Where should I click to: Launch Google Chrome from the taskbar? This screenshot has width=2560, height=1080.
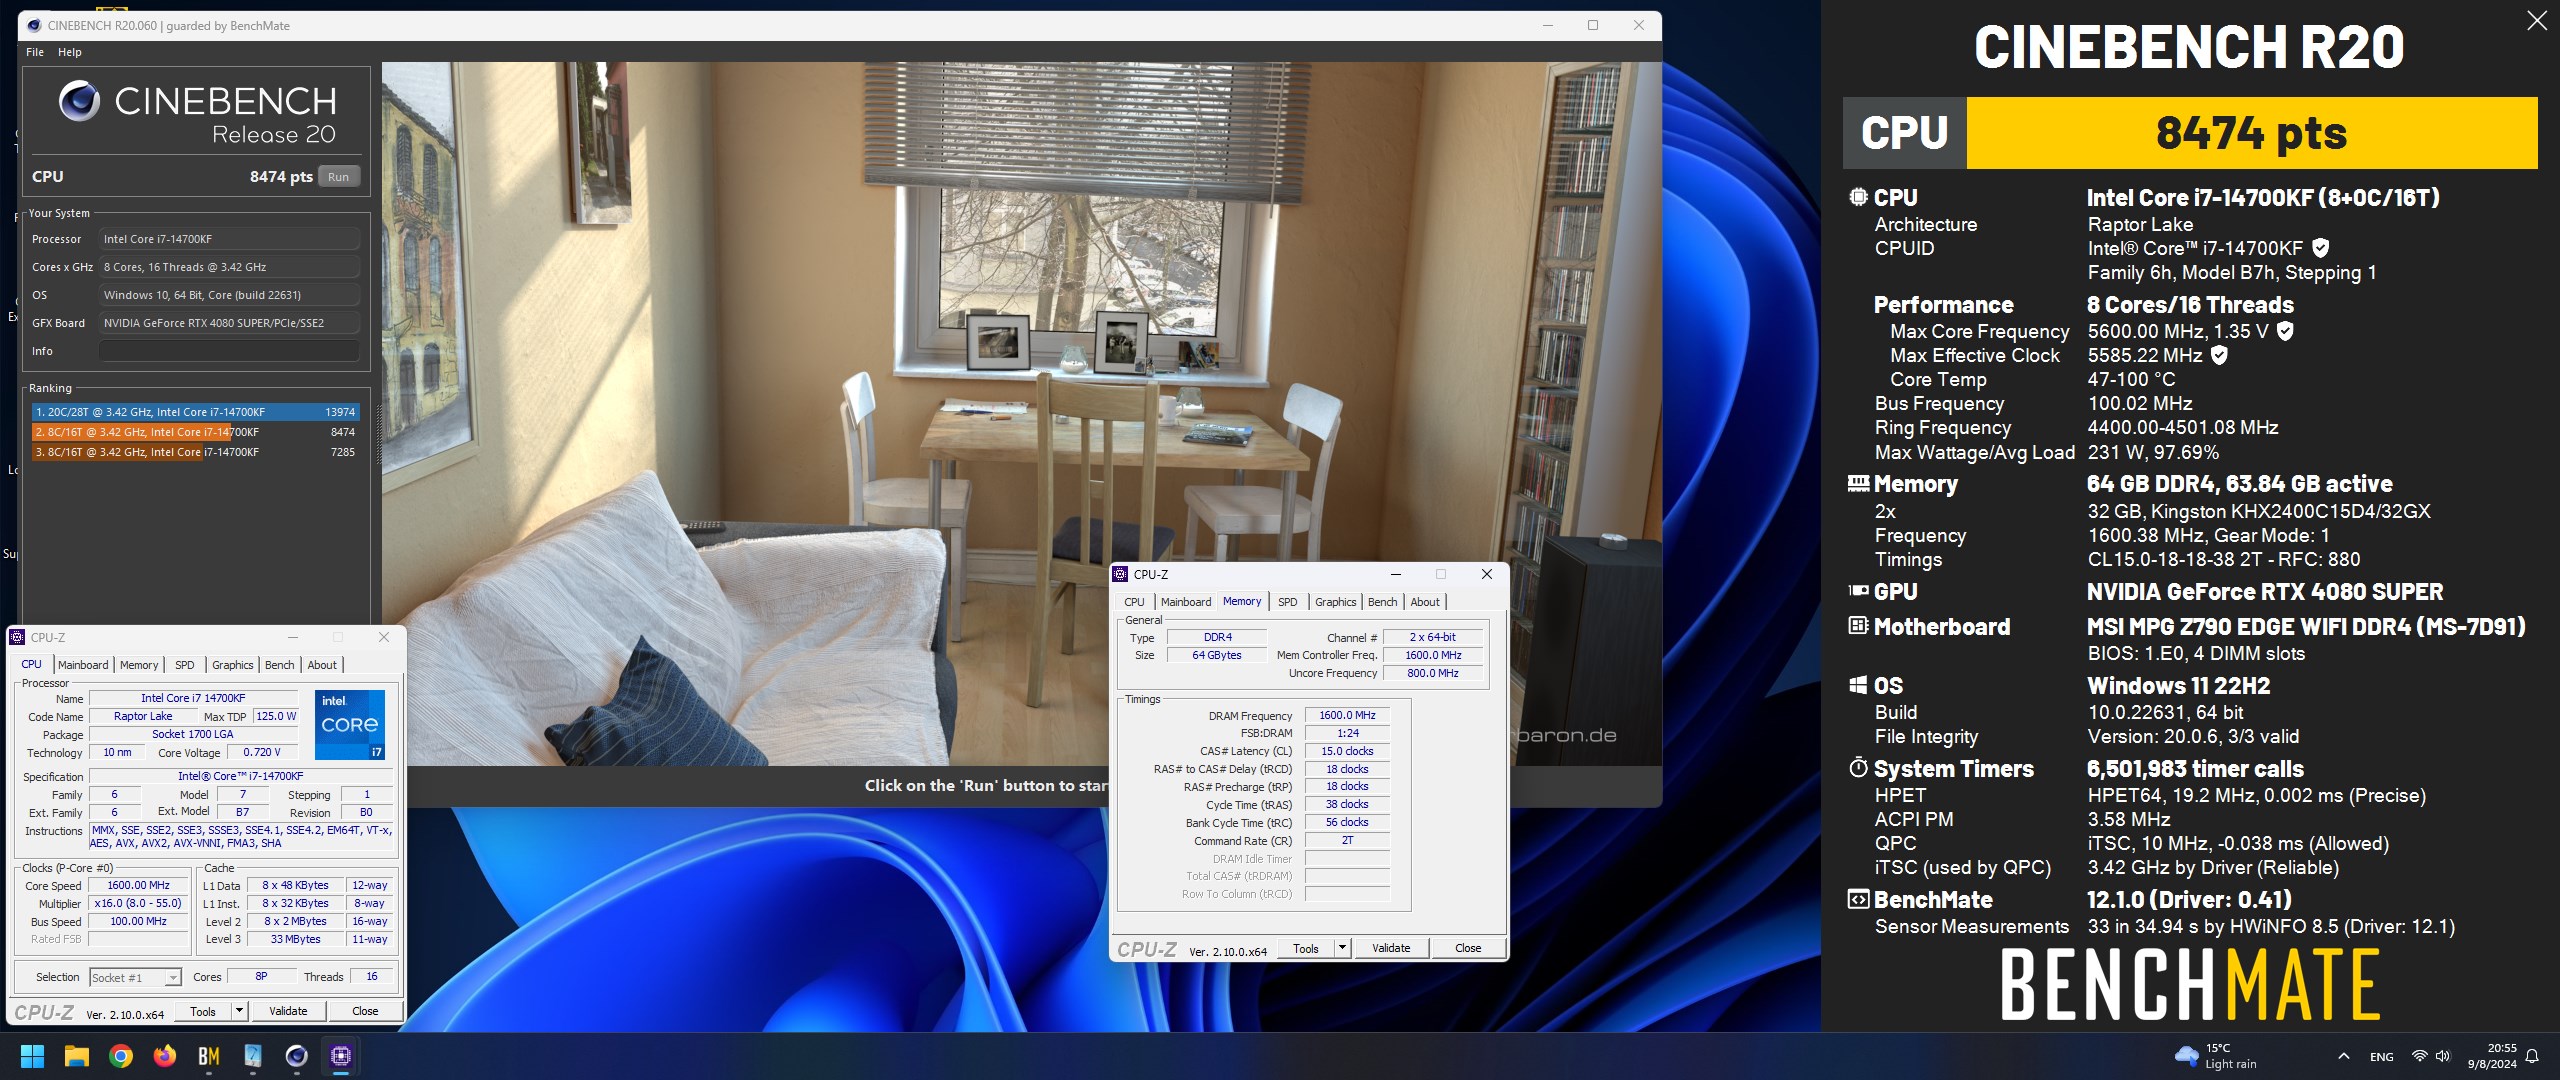(x=121, y=1056)
